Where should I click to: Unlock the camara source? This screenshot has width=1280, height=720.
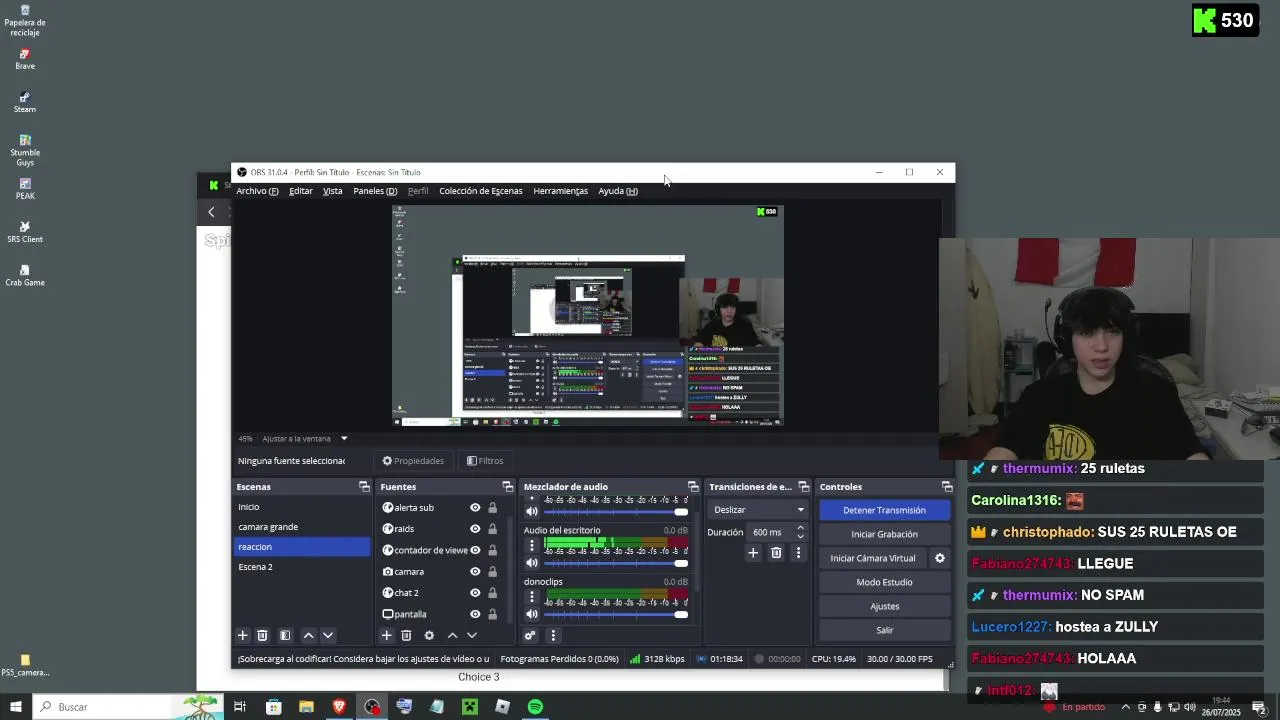point(492,572)
